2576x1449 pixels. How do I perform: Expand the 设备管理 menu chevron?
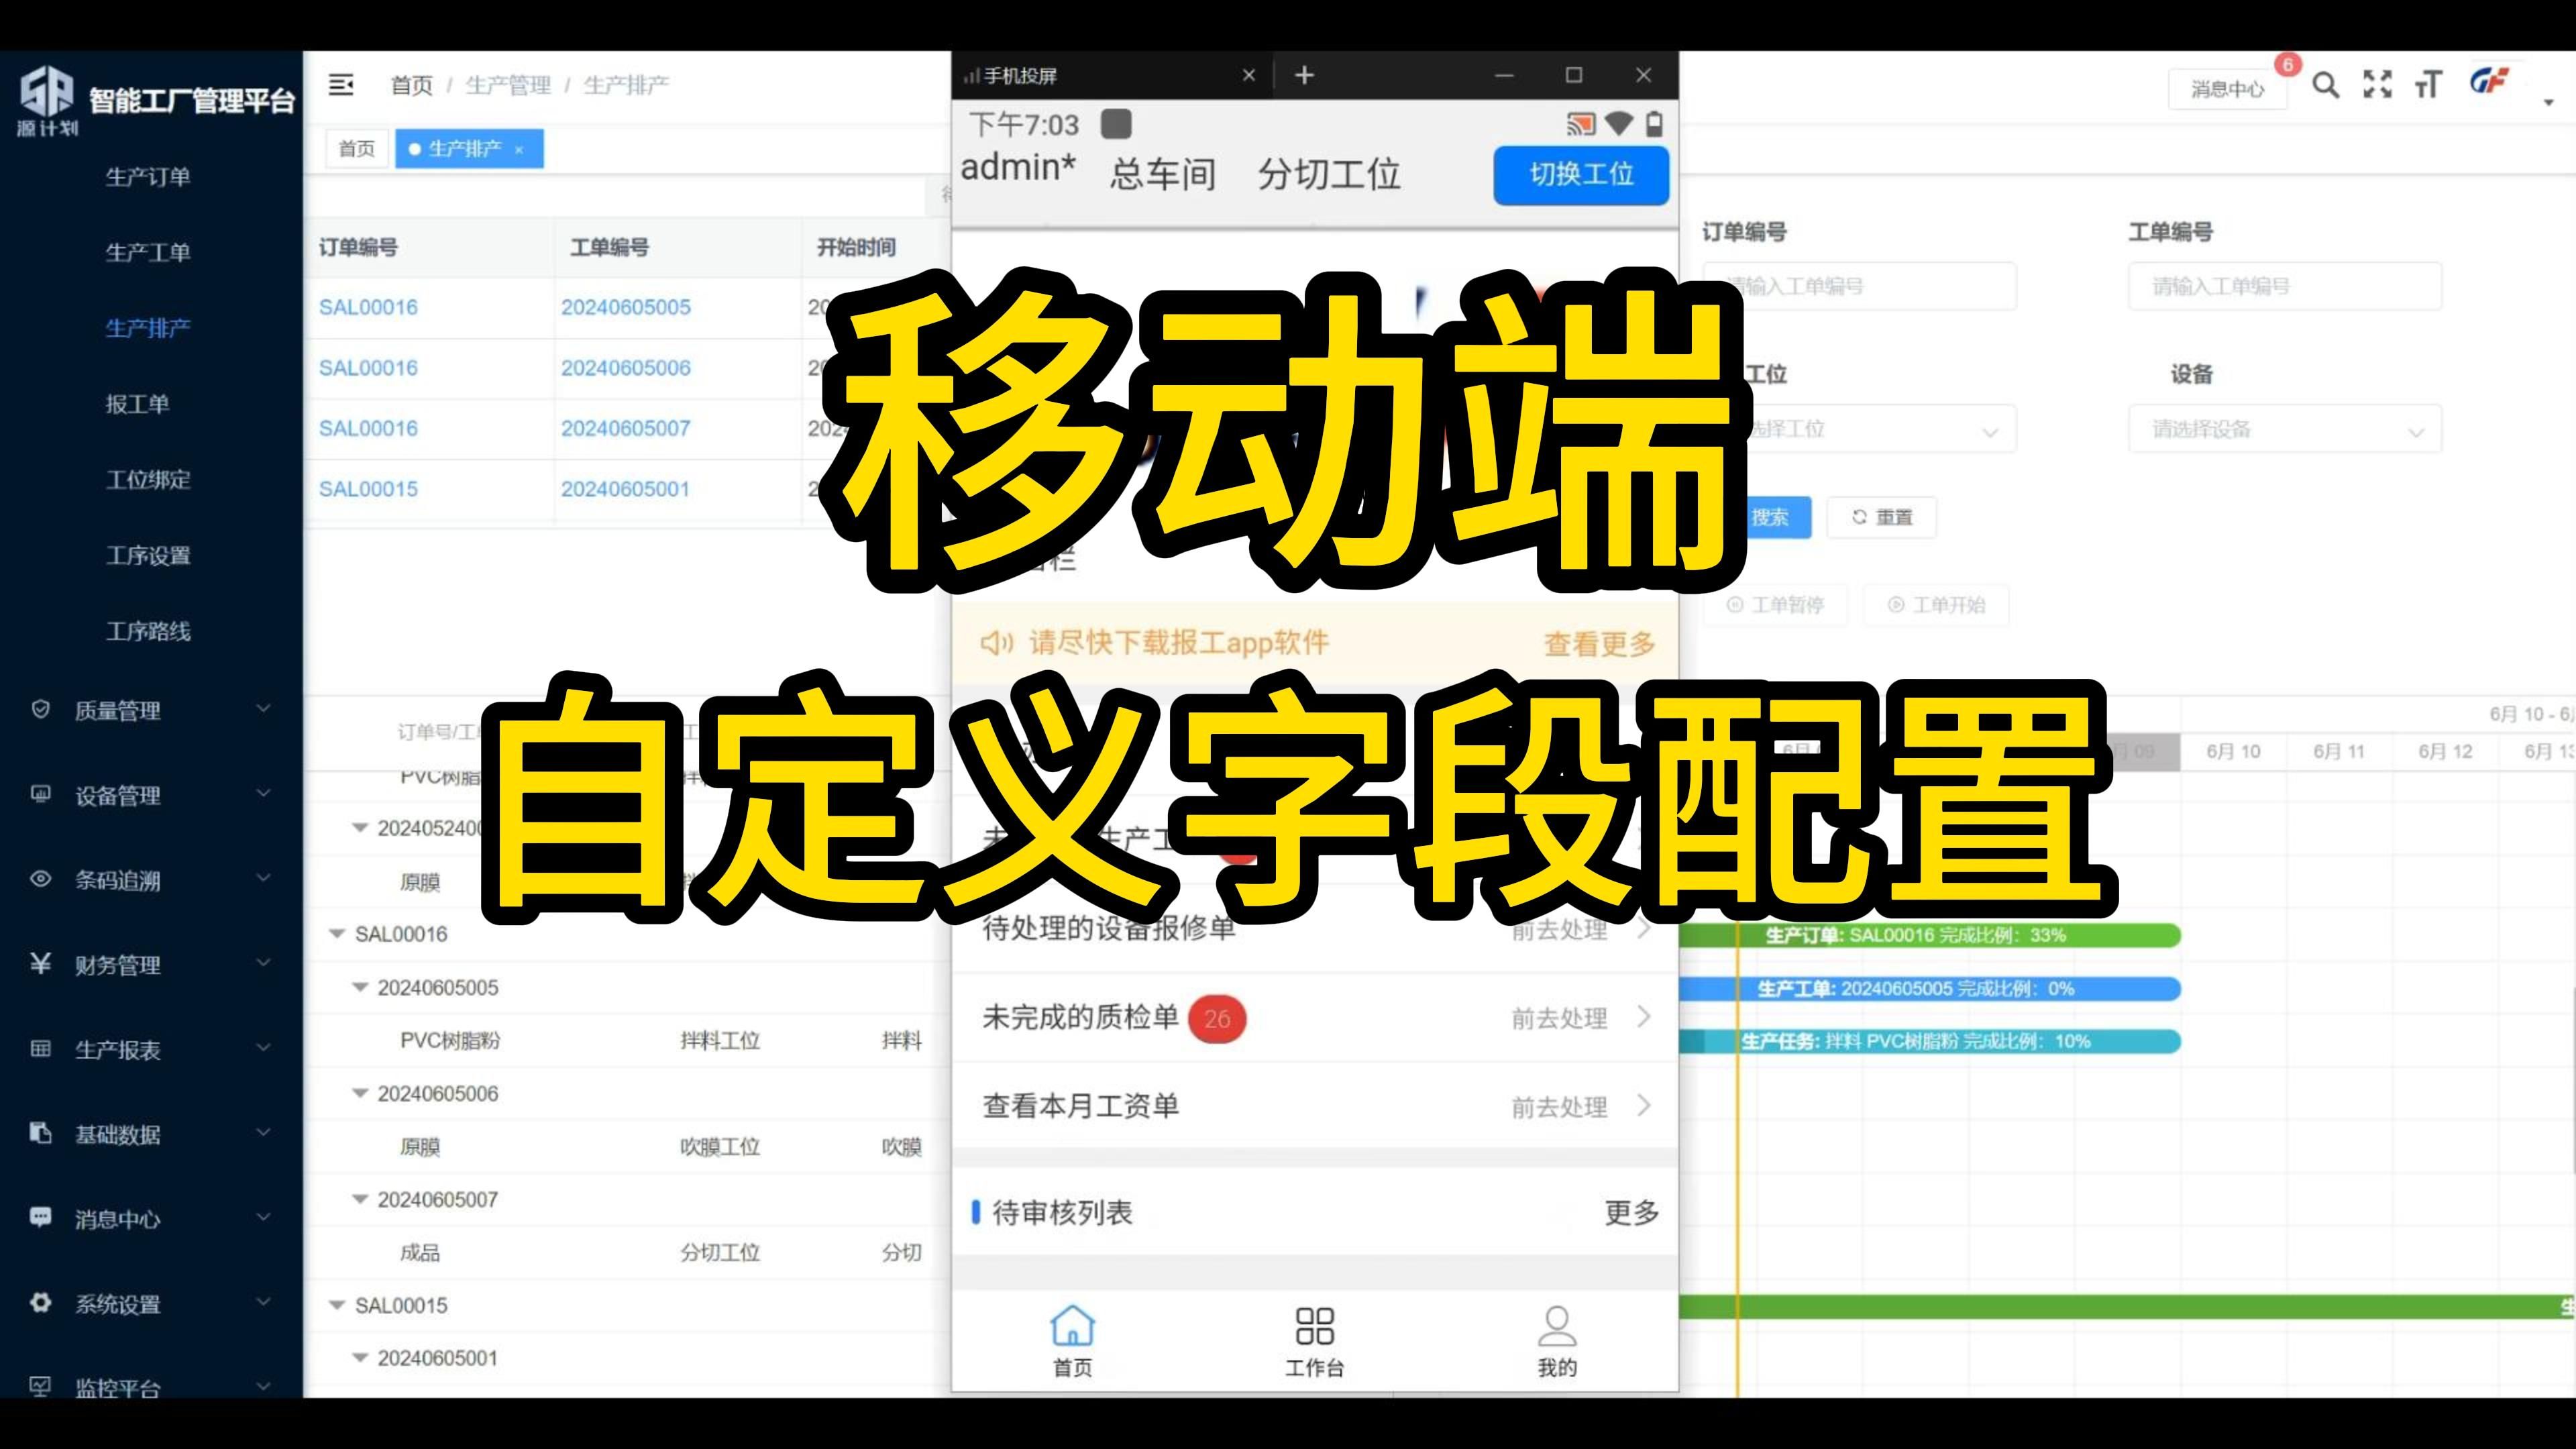(263, 794)
